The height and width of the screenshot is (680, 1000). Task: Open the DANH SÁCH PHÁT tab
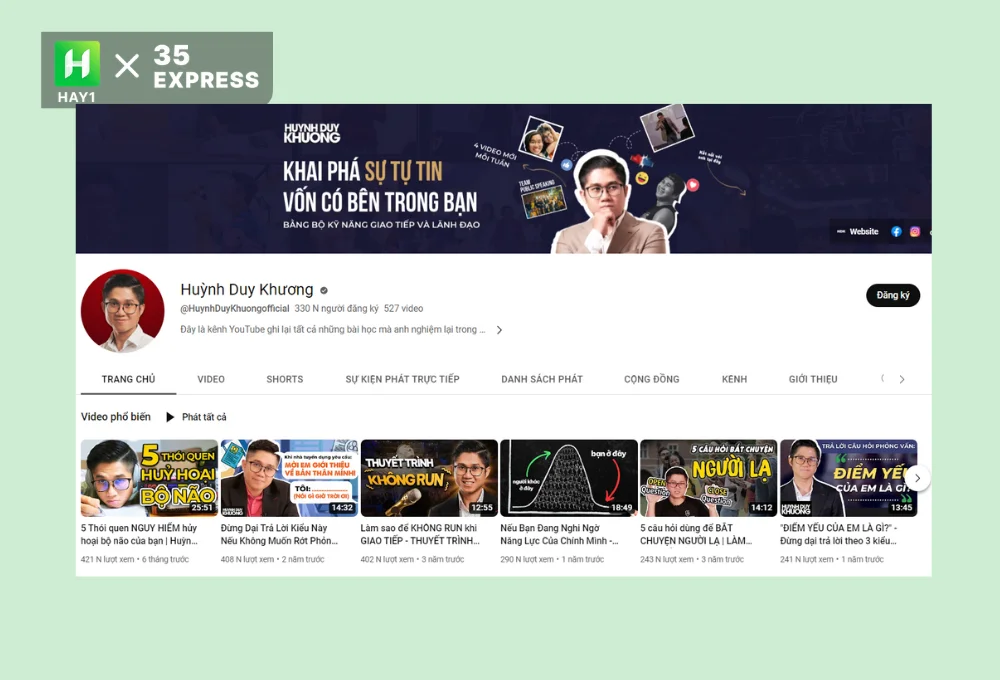pos(542,379)
